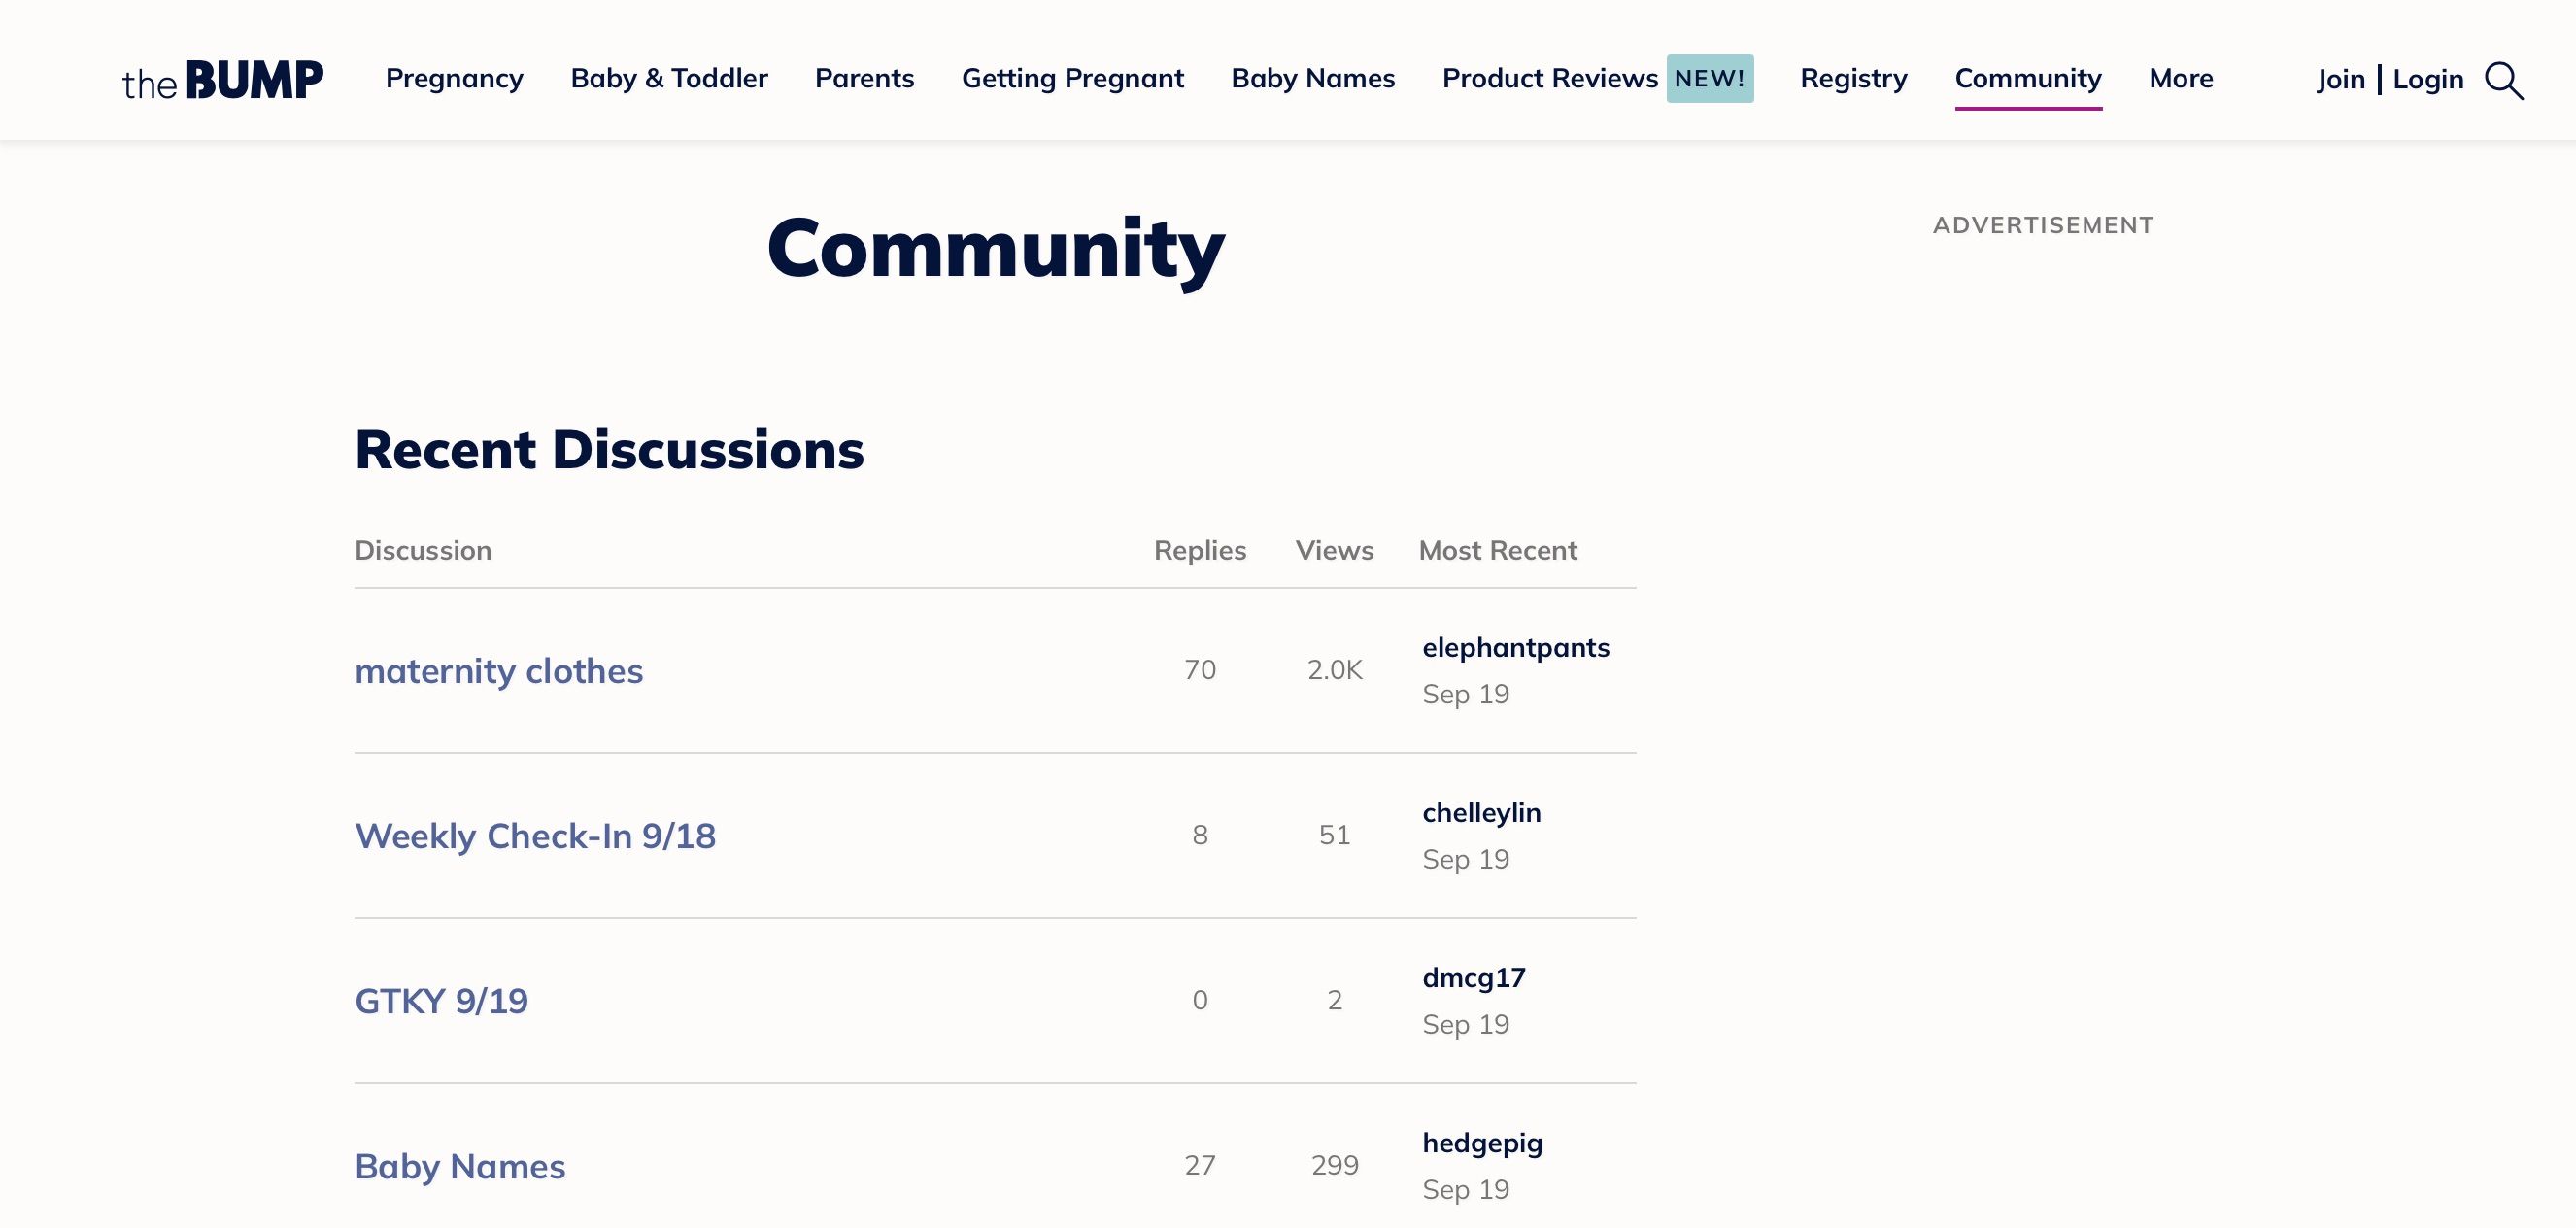The width and height of the screenshot is (2576, 1228).
Task: Open the GTKY 9/19 discussion
Action: [443, 1000]
